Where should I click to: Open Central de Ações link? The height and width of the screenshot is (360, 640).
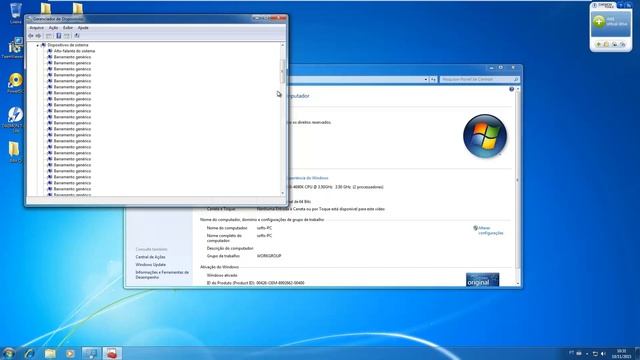151,257
